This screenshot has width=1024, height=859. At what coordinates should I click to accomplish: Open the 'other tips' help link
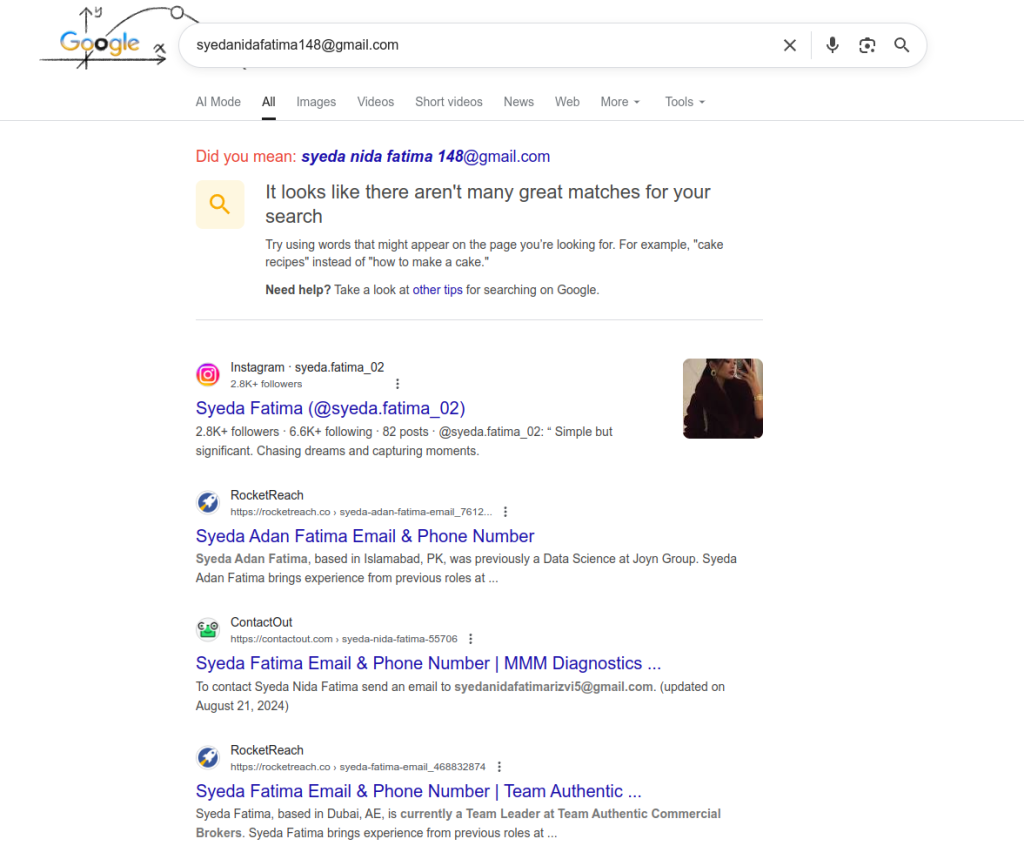437,289
